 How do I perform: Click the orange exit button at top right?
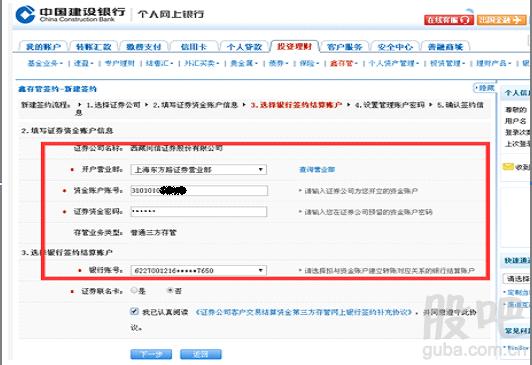click(x=501, y=20)
